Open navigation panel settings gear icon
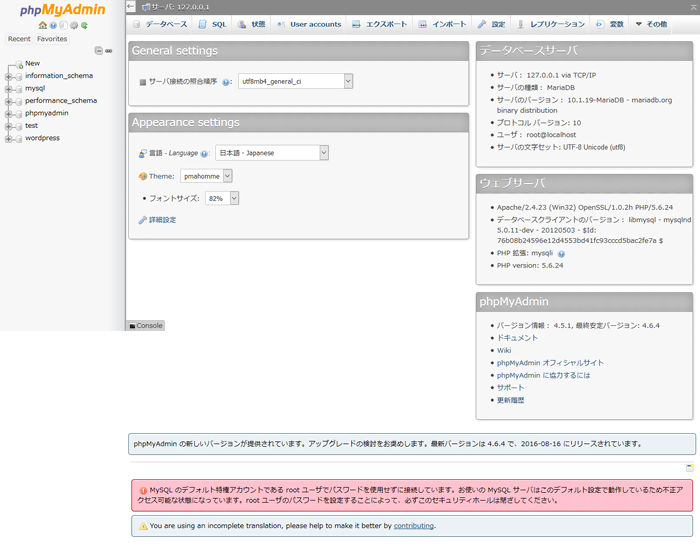700x548 pixels. coord(74,25)
